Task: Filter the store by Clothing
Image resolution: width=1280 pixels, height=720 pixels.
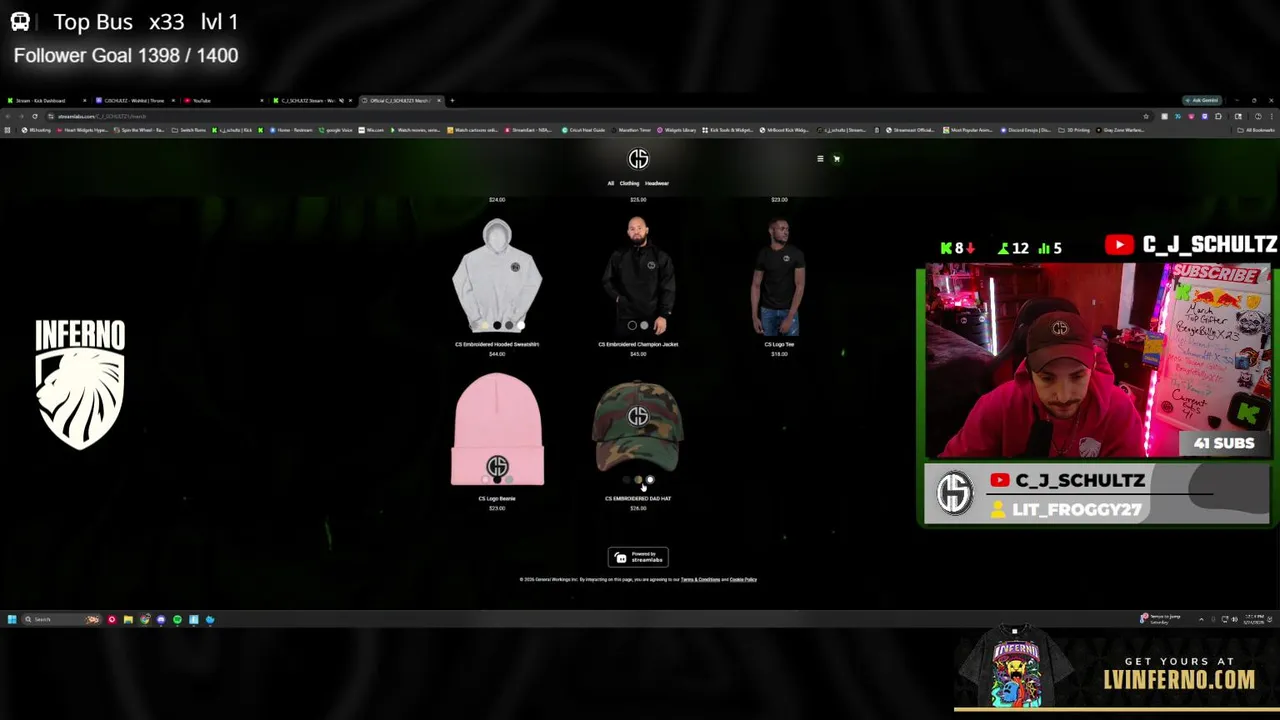Action: 629,183
